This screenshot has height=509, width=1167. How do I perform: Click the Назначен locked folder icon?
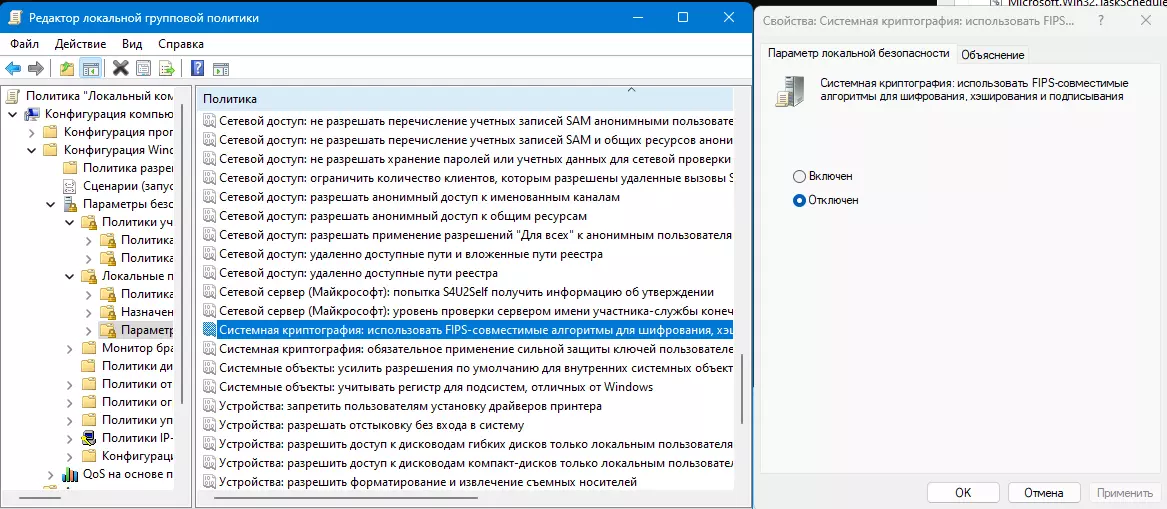108,312
